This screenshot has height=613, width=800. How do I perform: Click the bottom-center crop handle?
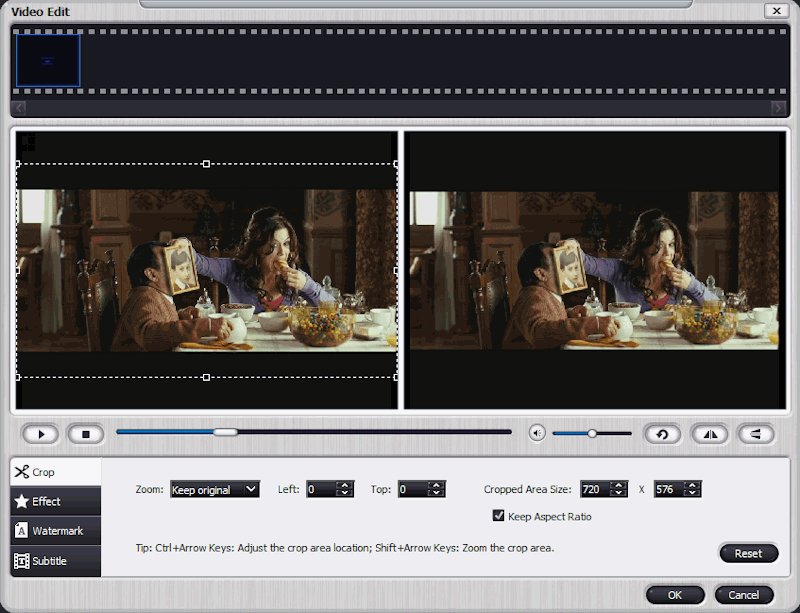206,377
